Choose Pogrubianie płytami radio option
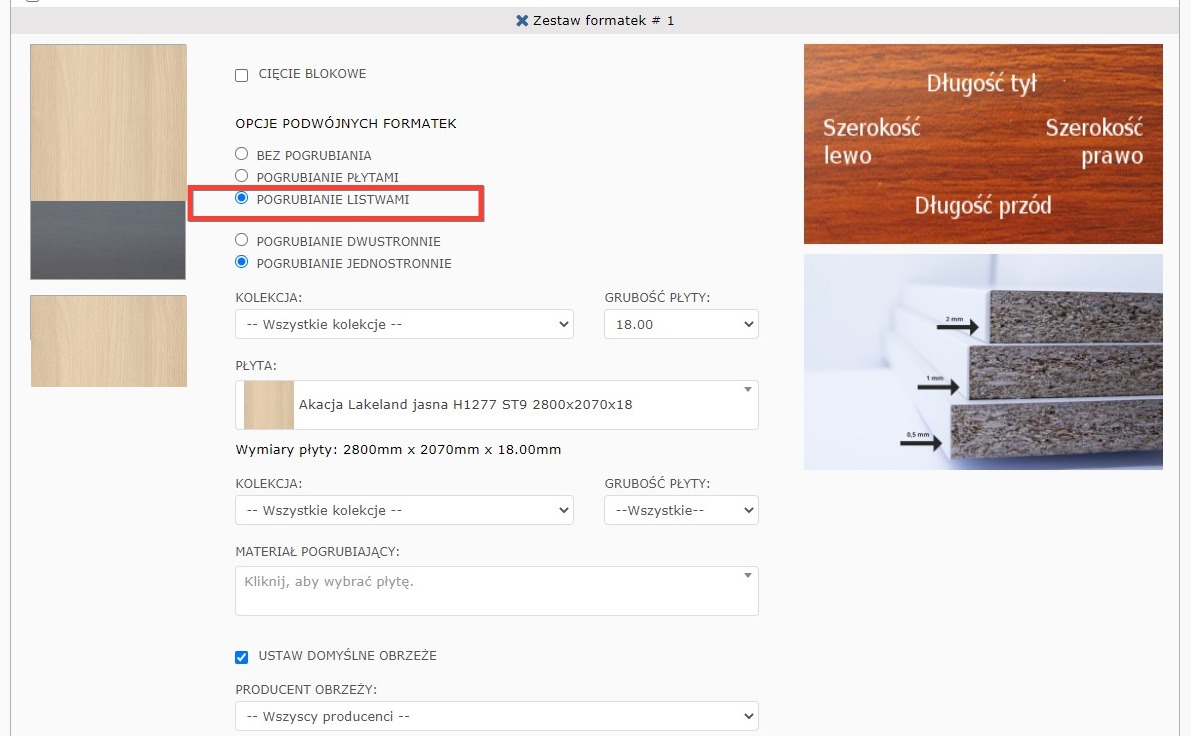 [x=241, y=177]
